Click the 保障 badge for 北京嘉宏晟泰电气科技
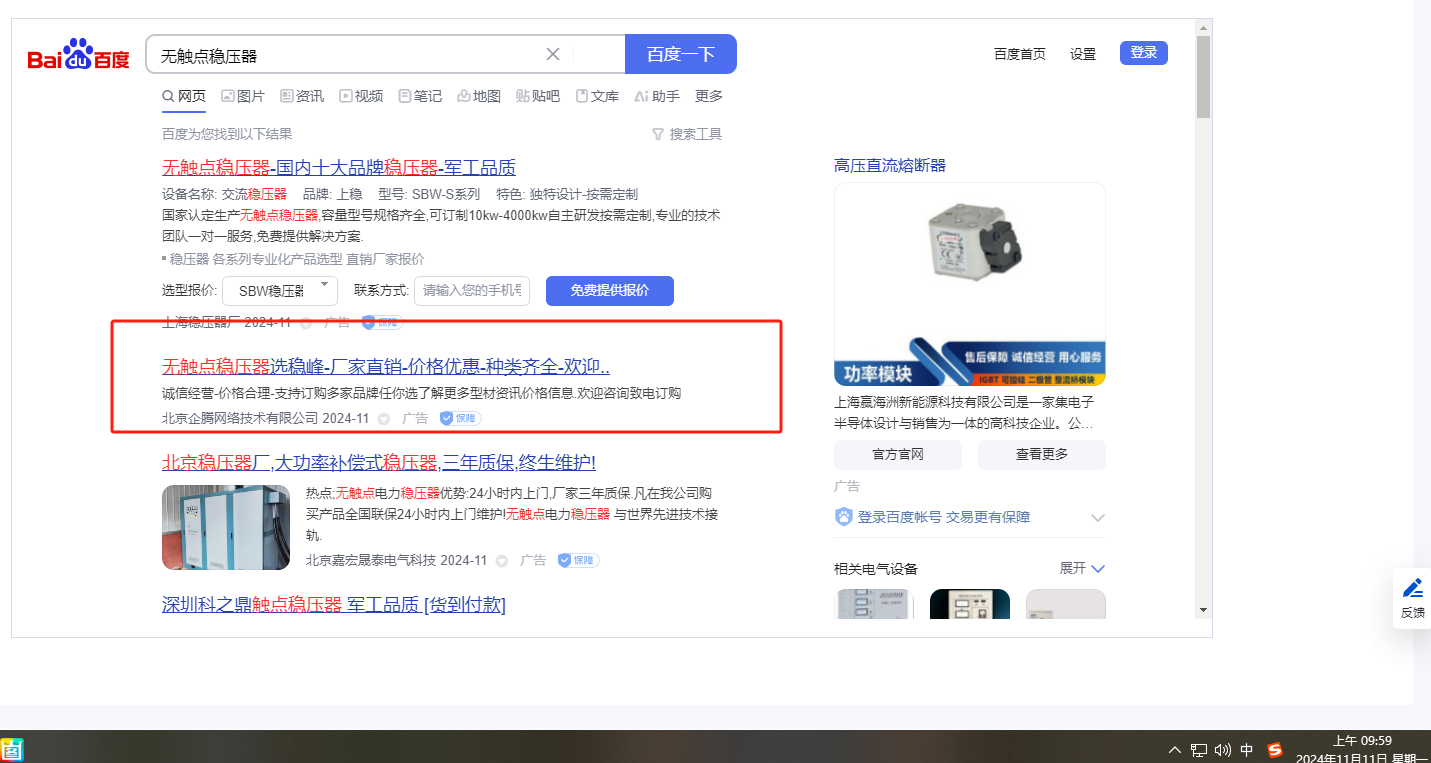 click(578, 560)
